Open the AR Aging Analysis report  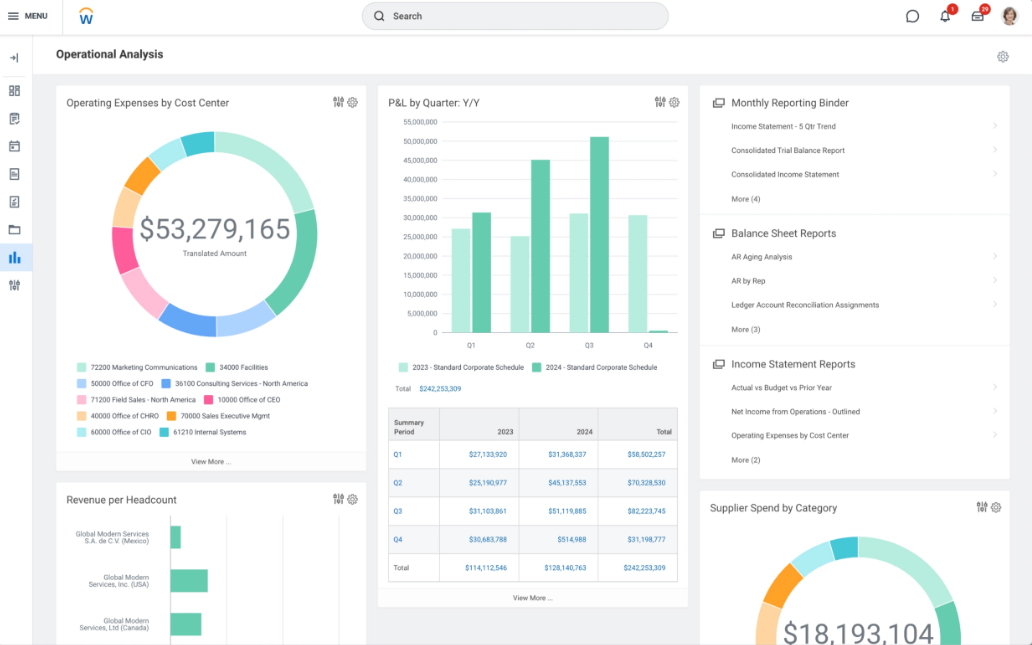click(761, 257)
